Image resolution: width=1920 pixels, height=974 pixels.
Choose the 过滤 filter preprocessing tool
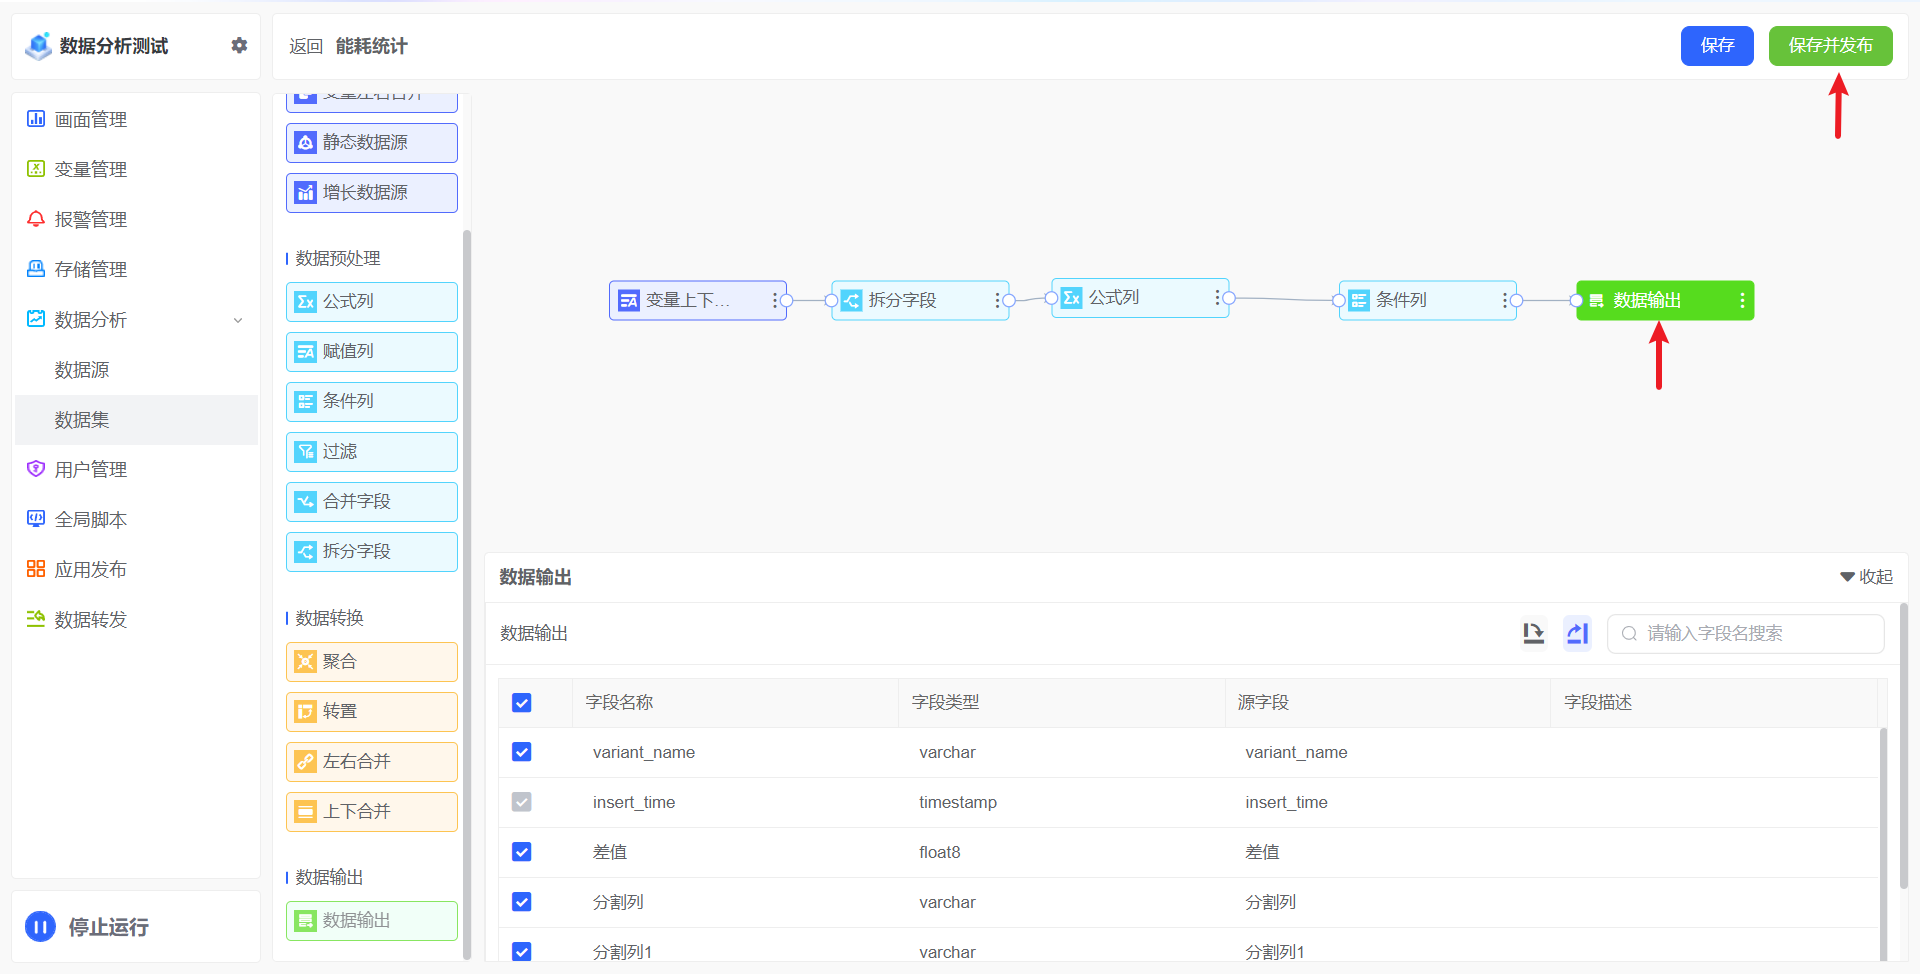(340, 451)
